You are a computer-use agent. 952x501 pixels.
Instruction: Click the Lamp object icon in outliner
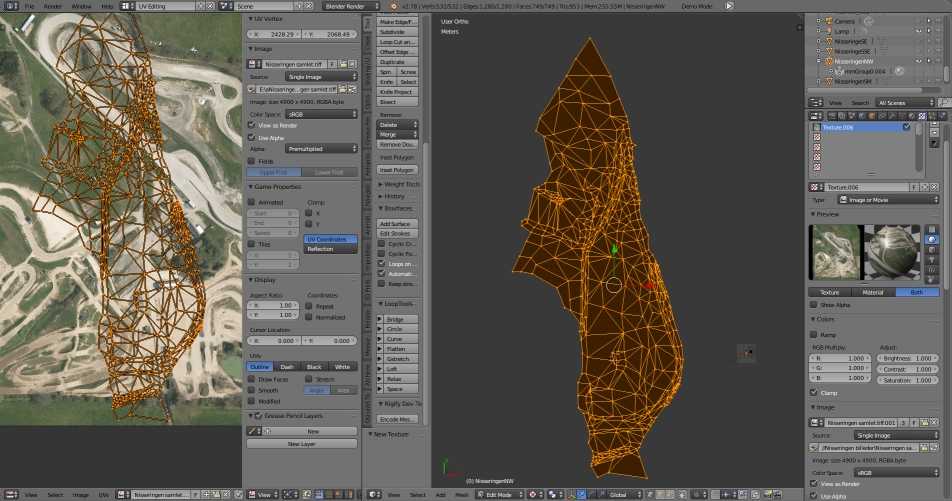829,31
